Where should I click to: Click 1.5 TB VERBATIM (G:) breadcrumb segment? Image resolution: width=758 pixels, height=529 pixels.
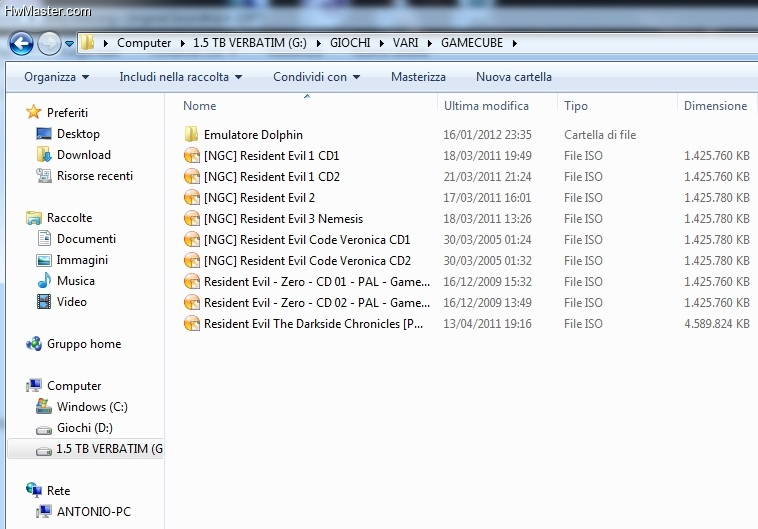[x=250, y=43]
